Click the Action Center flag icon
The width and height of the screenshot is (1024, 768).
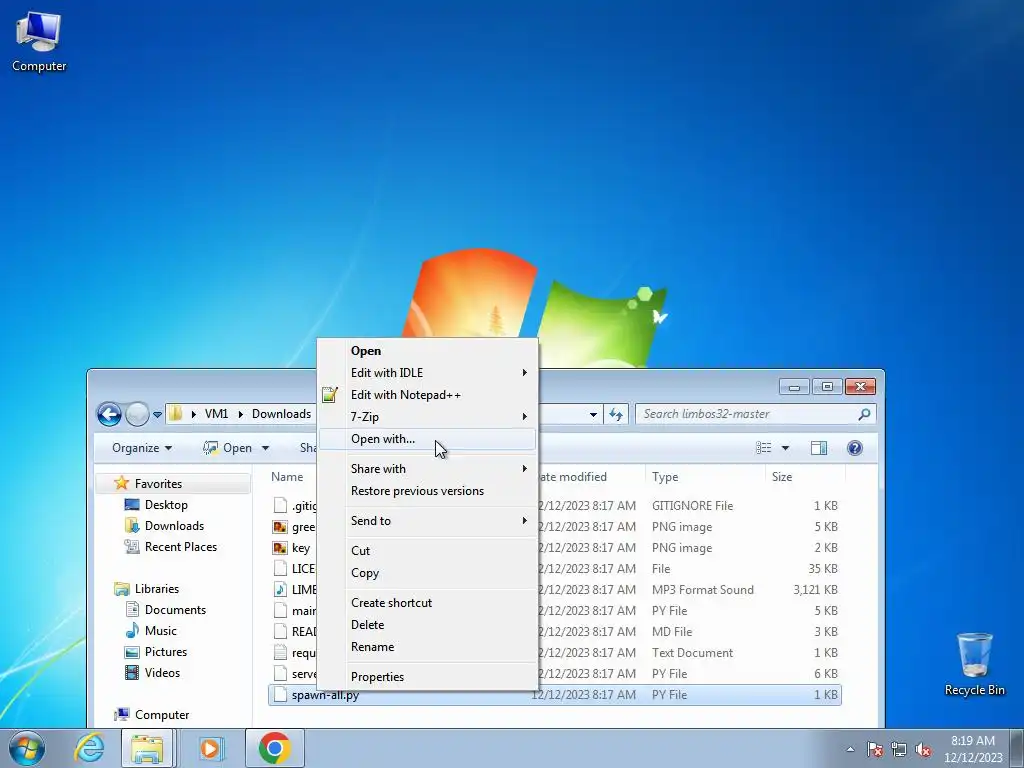pos(874,749)
